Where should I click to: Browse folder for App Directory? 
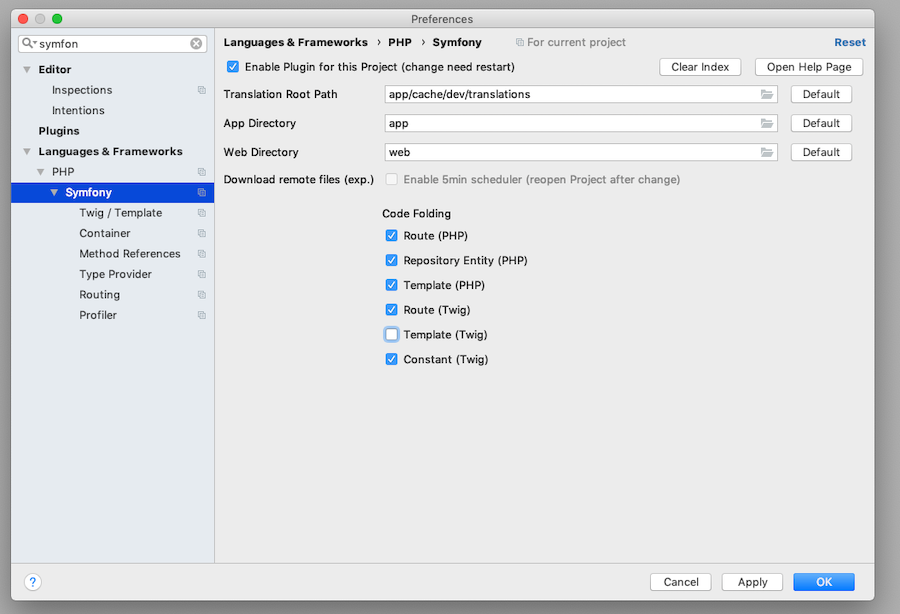click(x=767, y=123)
